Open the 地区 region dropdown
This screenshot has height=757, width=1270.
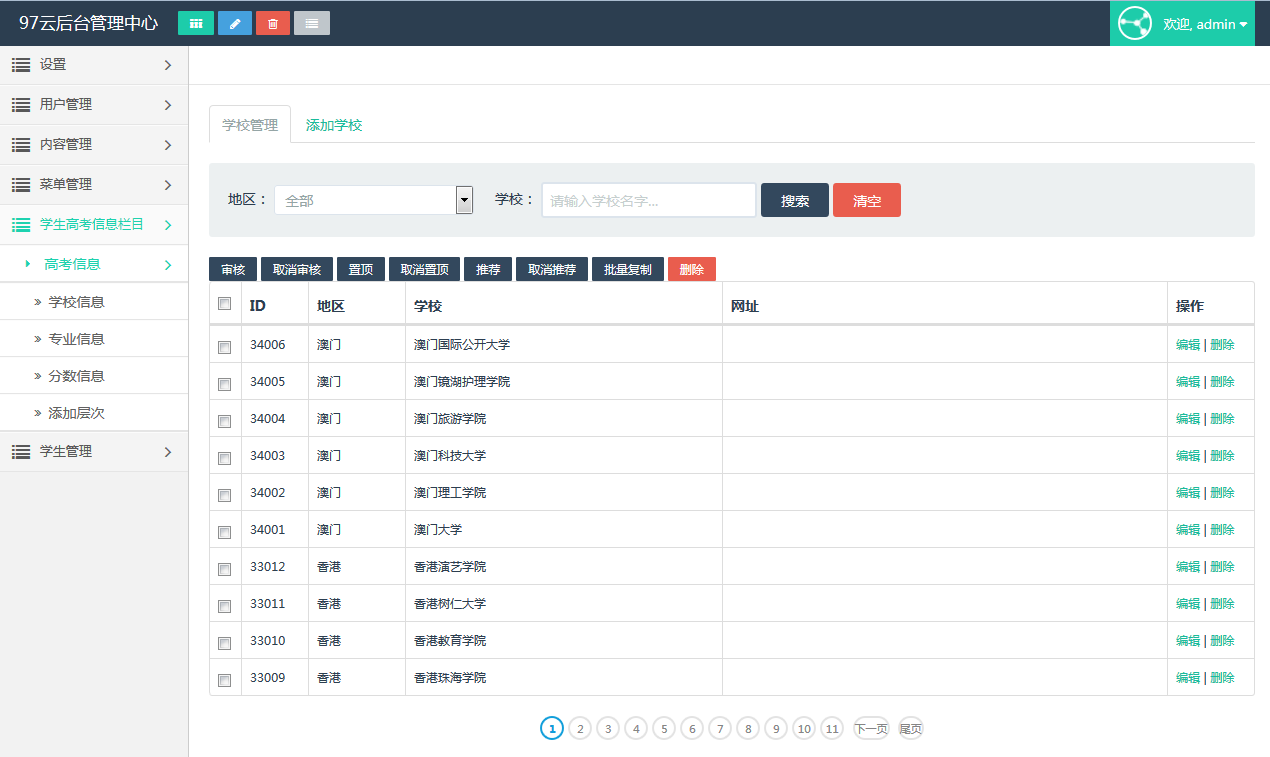[x=374, y=200]
